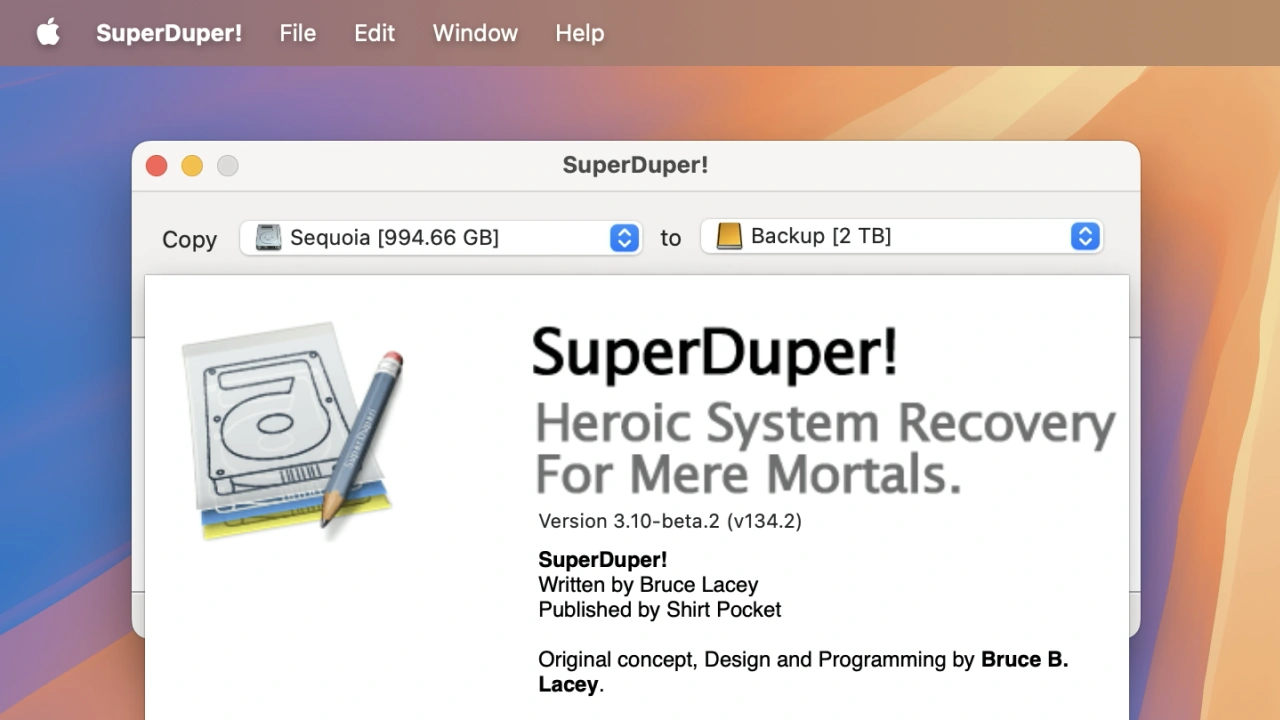Open the Backup destination volume dropdown
The height and width of the screenshot is (720, 1280).
[x=902, y=237]
